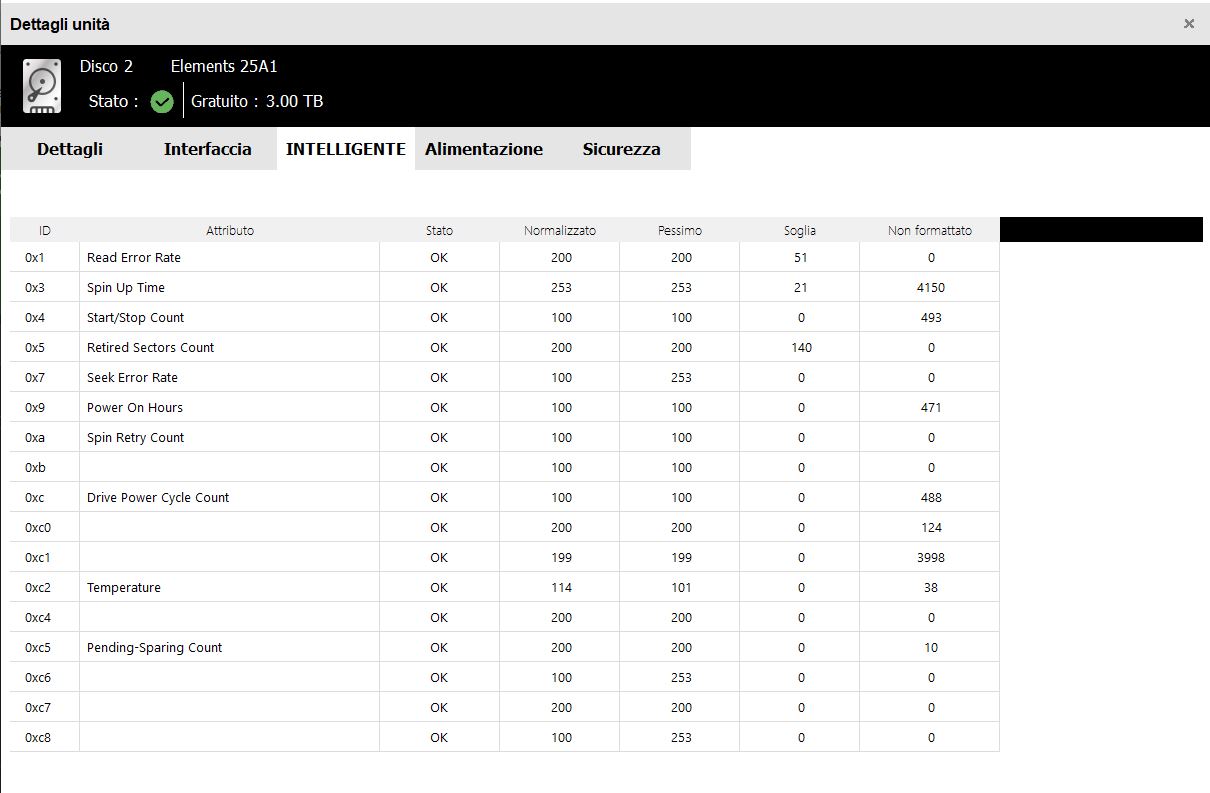The image size is (1210, 793).
Task: Click the normalized value 114
Action: coord(562,587)
